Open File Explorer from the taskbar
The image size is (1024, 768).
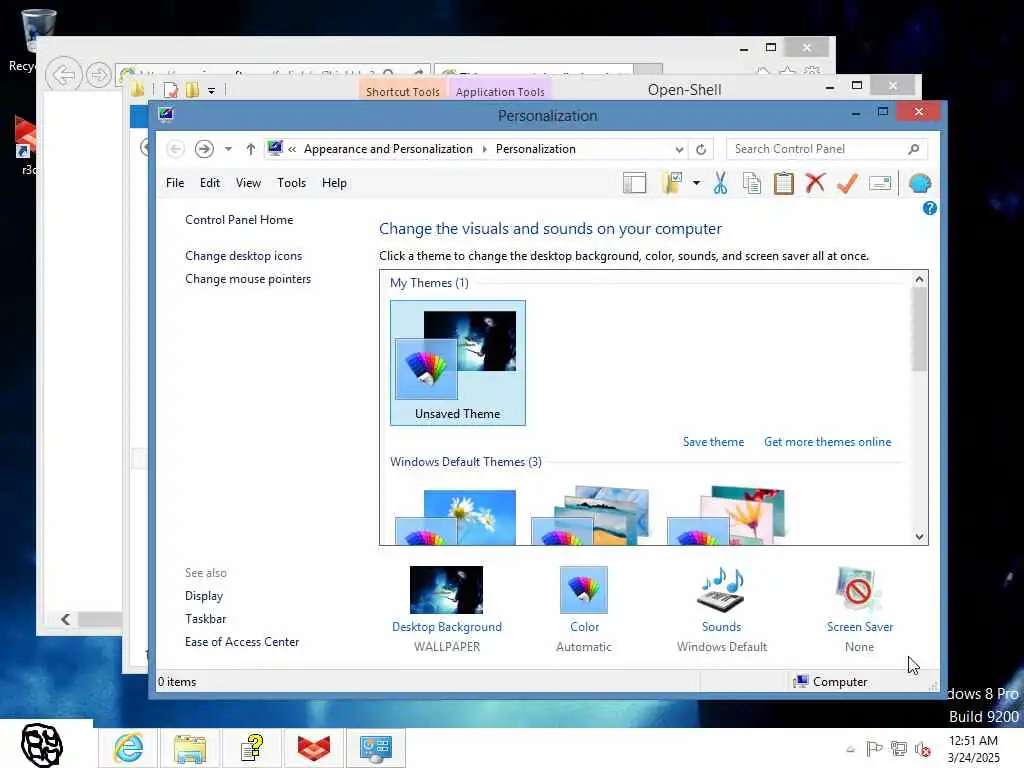[x=190, y=747]
